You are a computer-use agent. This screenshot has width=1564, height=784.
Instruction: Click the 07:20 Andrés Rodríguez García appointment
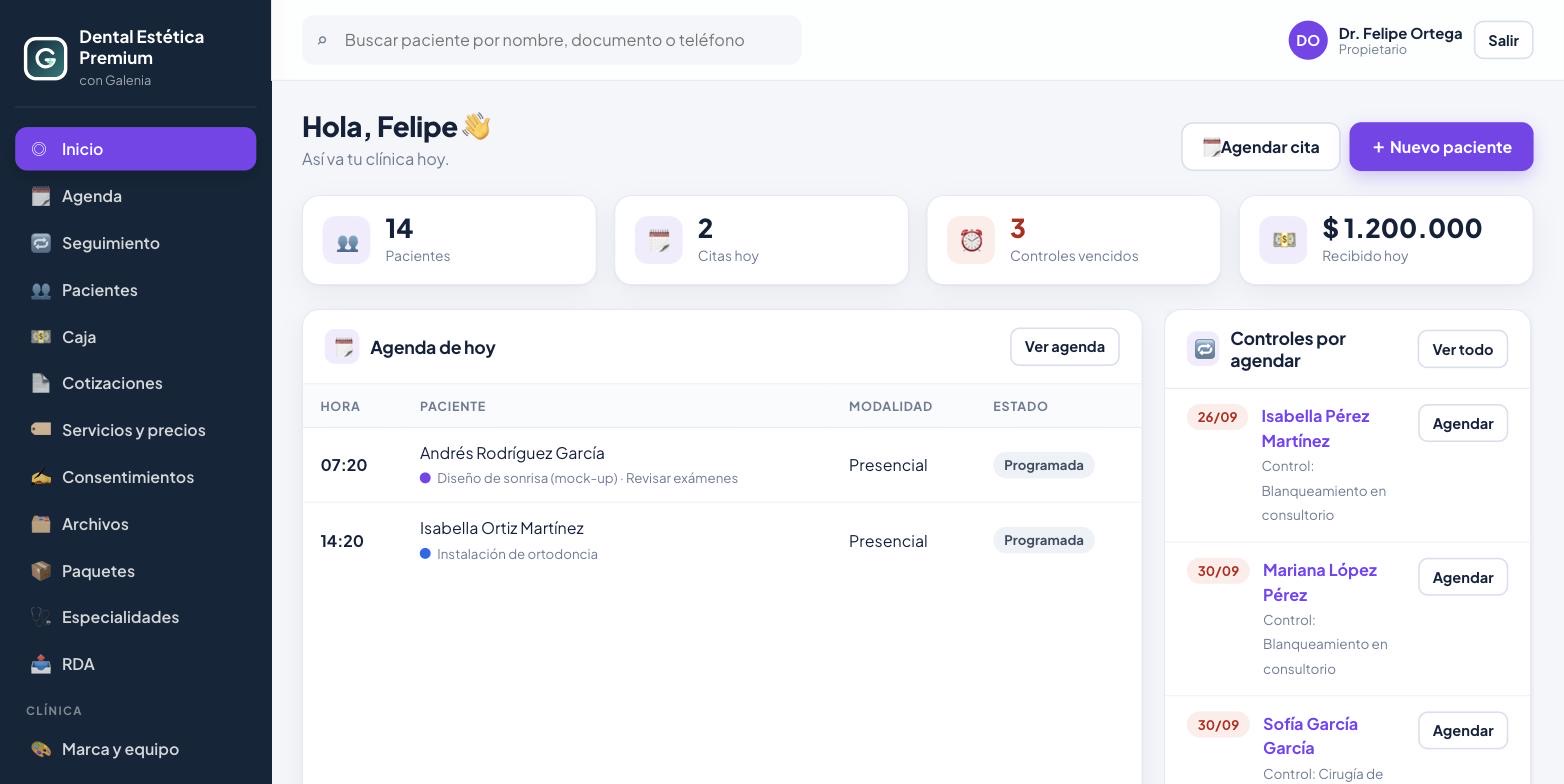722,465
